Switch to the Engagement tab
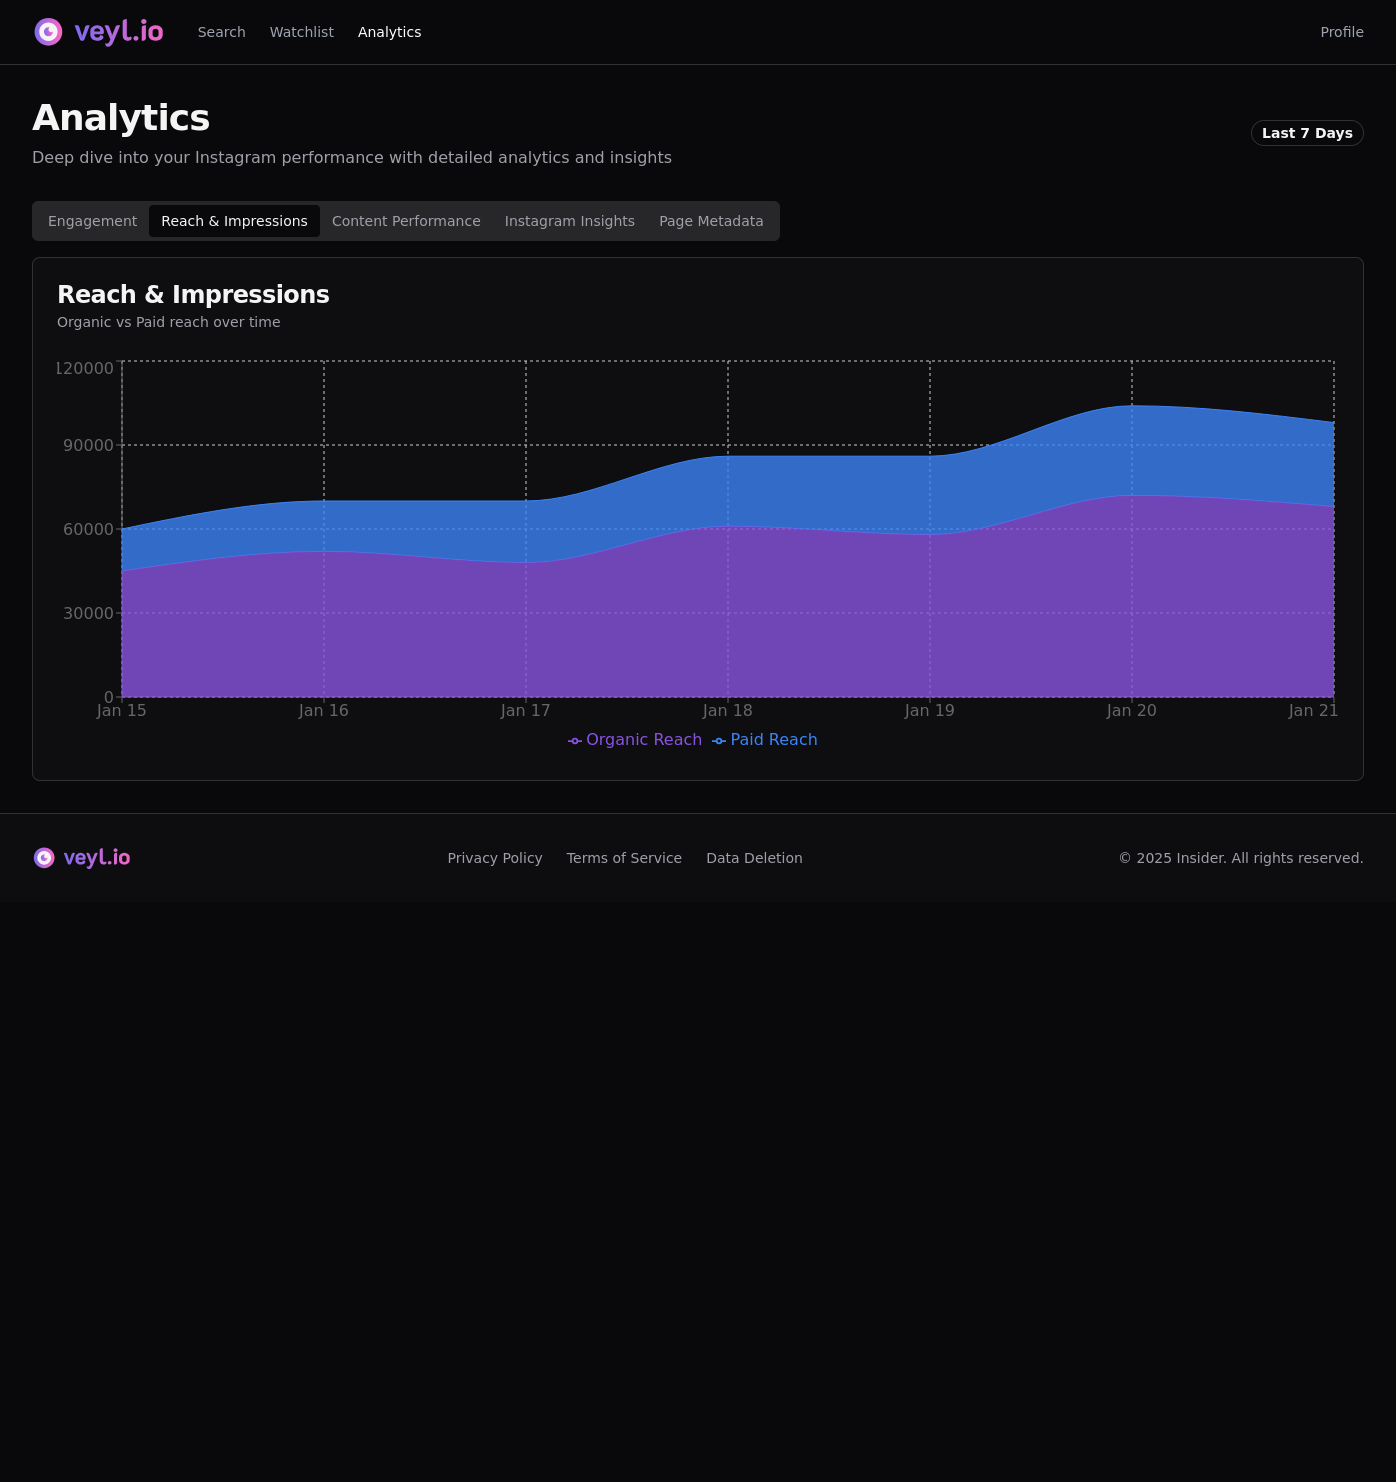Image resolution: width=1396 pixels, height=1482 pixels. point(92,221)
